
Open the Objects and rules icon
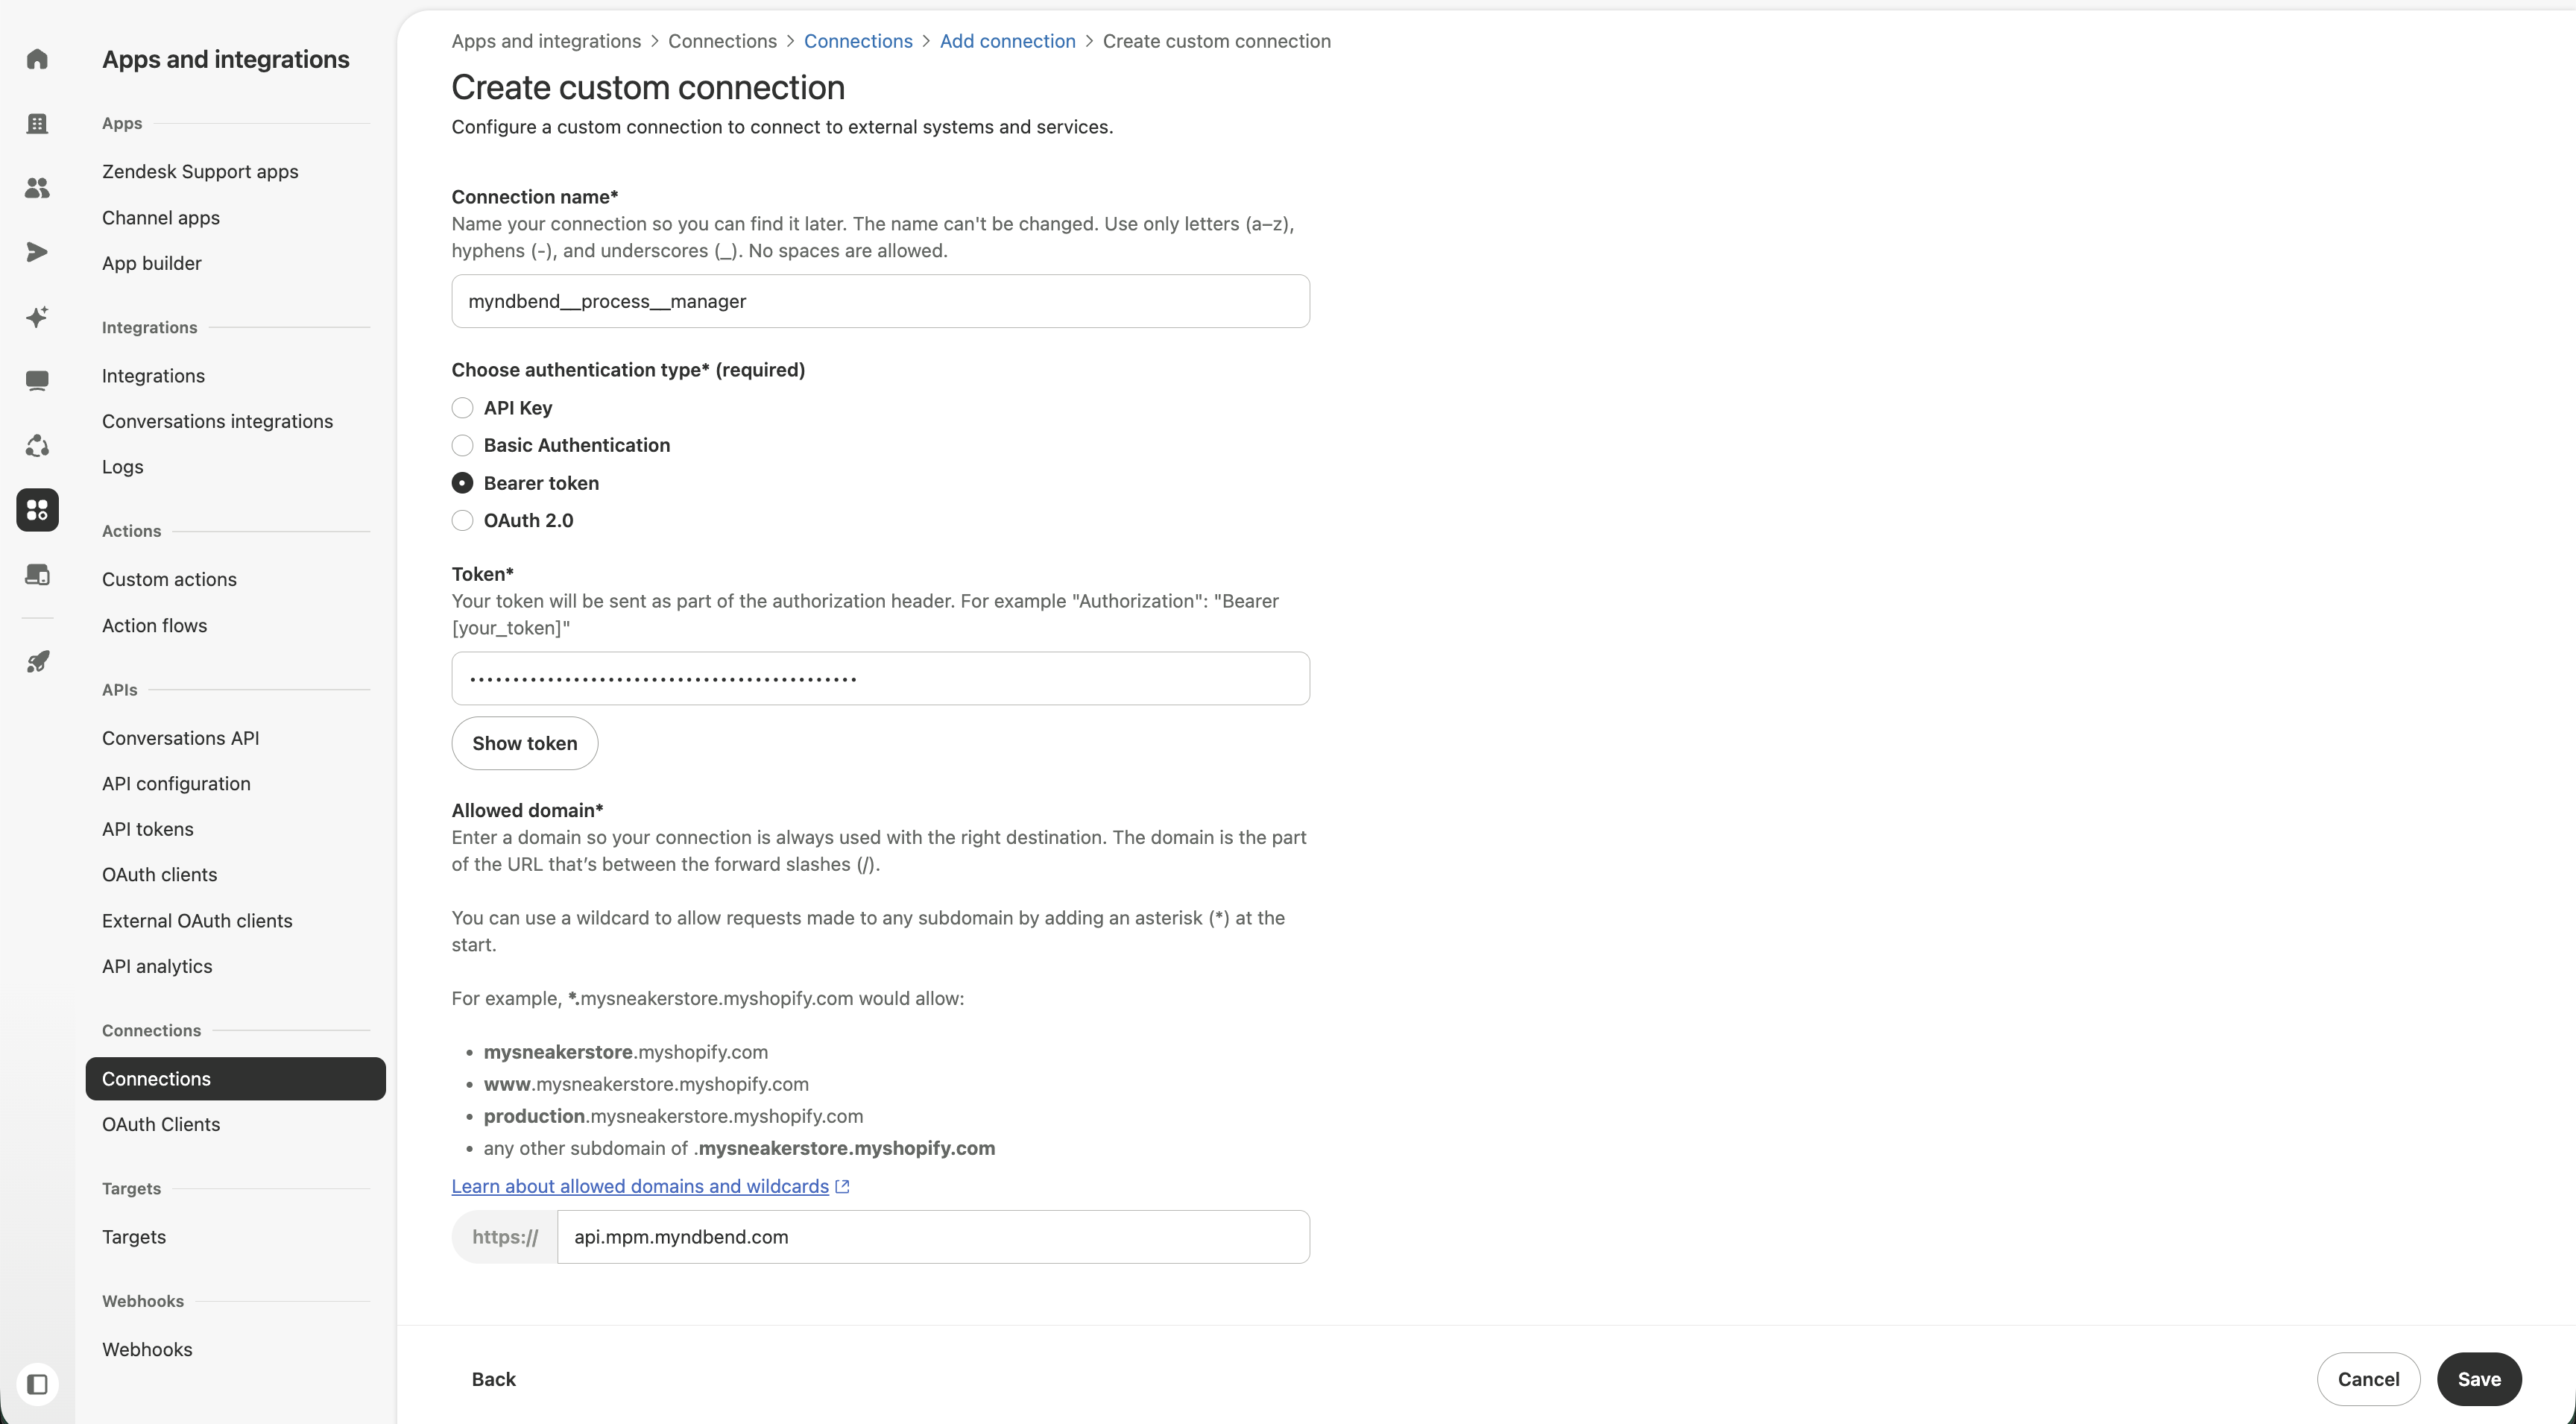click(x=37, y=446)
